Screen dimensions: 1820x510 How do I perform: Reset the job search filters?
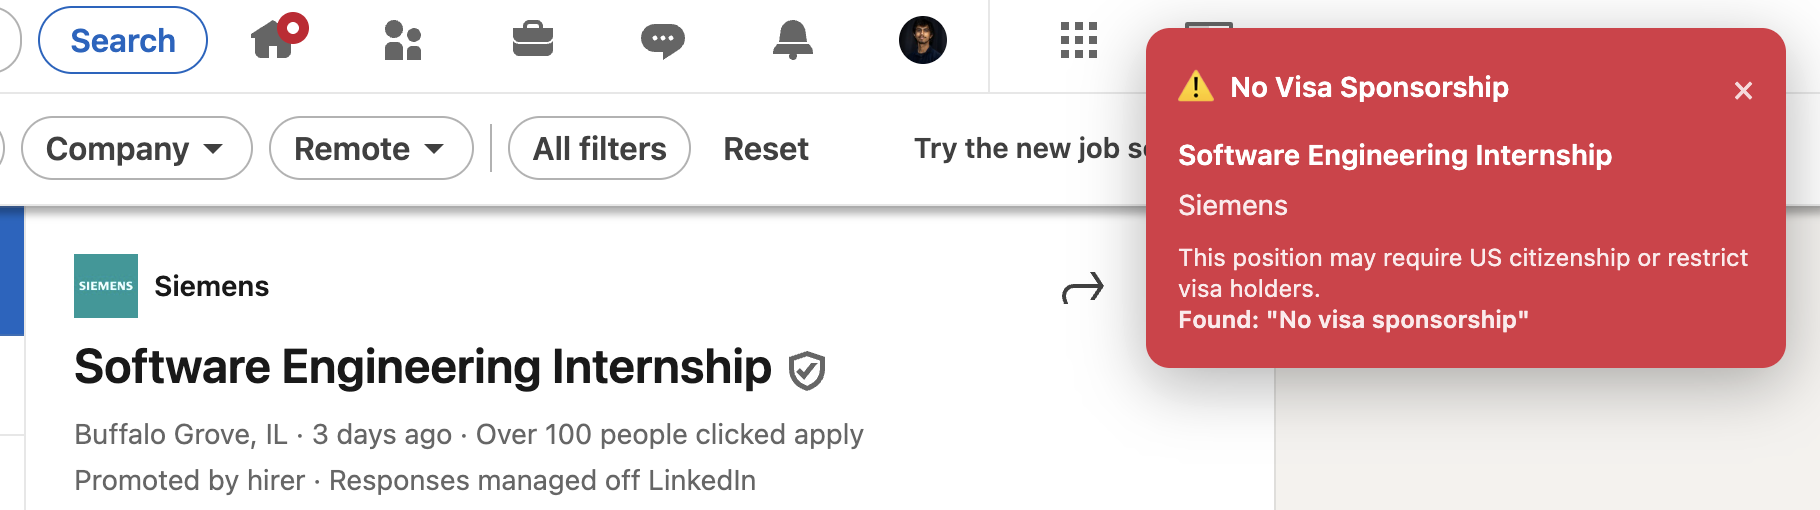point(766,149)
